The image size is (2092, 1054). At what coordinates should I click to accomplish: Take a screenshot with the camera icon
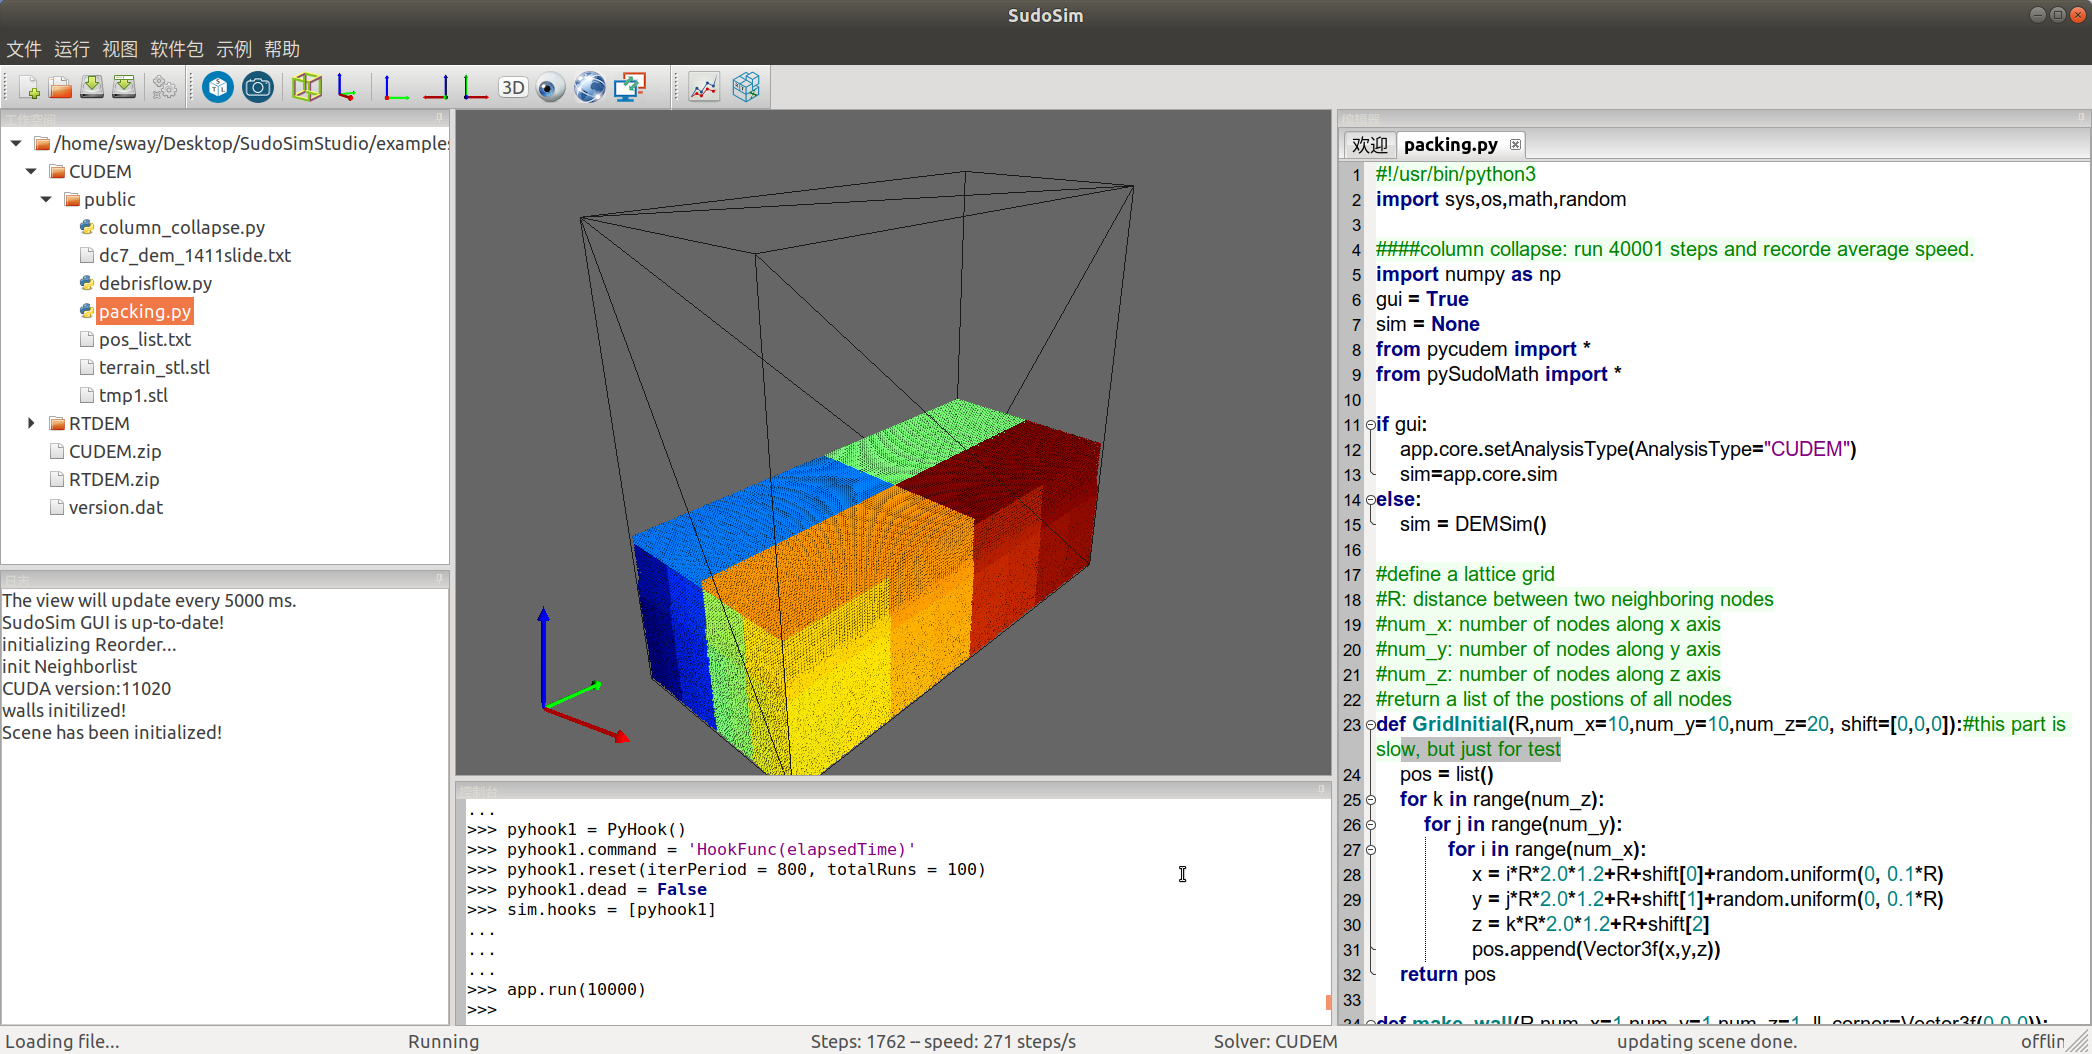[x=258, y=88]
